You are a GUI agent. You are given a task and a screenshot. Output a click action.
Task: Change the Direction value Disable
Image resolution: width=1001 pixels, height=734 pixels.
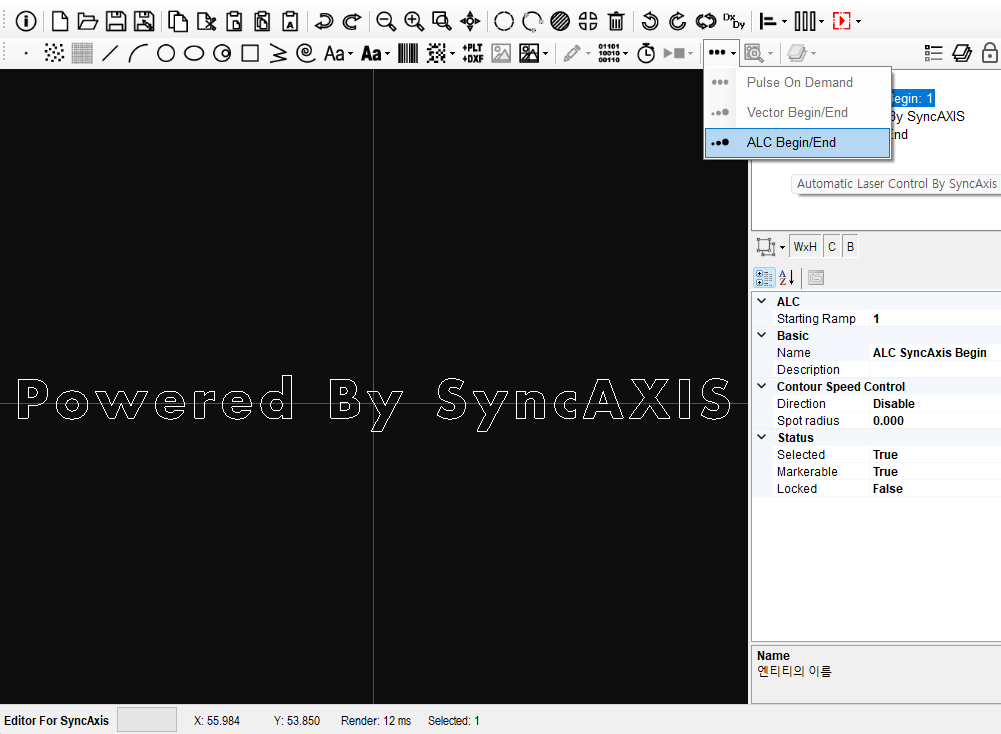point(935,403)
